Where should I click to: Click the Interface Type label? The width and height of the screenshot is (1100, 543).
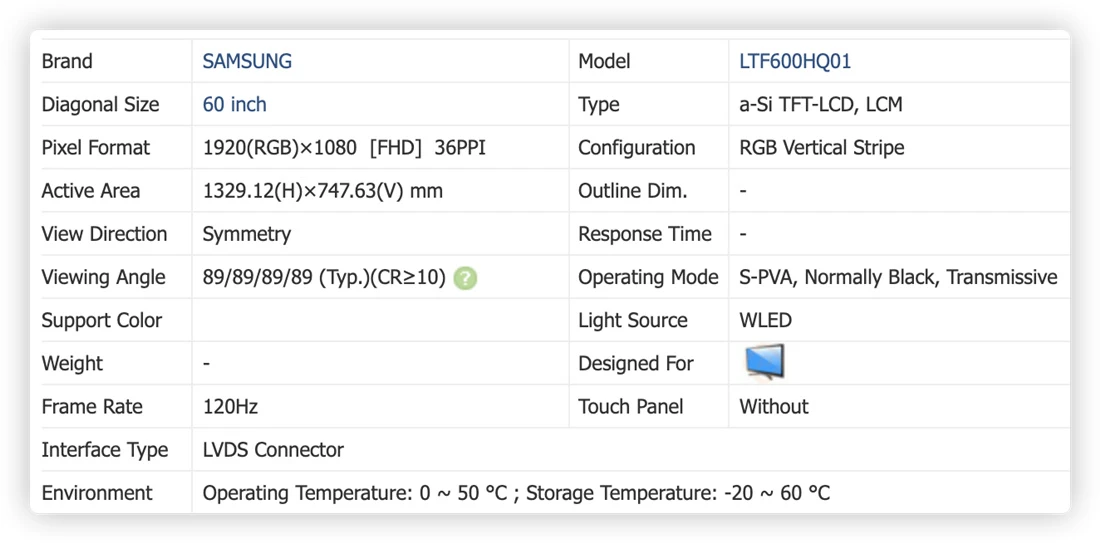(x=105, y=450)
